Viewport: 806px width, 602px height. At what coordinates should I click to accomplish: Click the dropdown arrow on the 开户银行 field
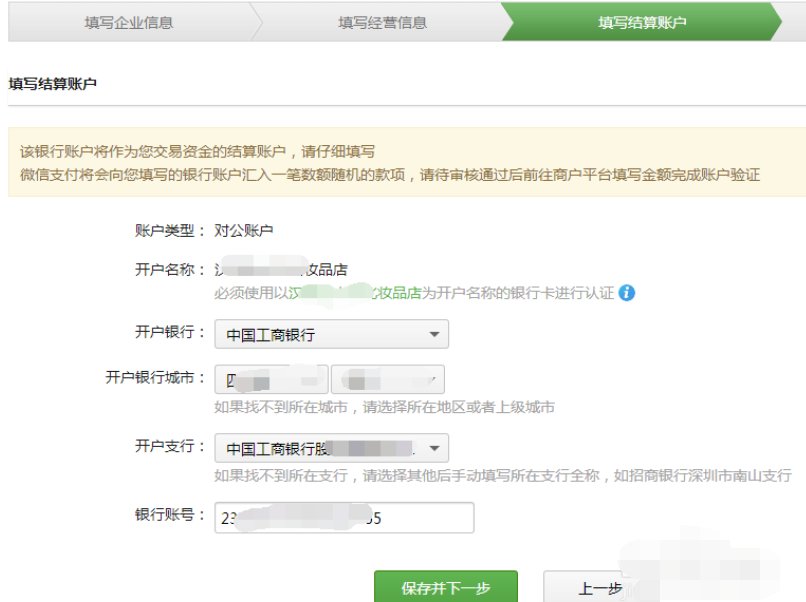point(433,334)
